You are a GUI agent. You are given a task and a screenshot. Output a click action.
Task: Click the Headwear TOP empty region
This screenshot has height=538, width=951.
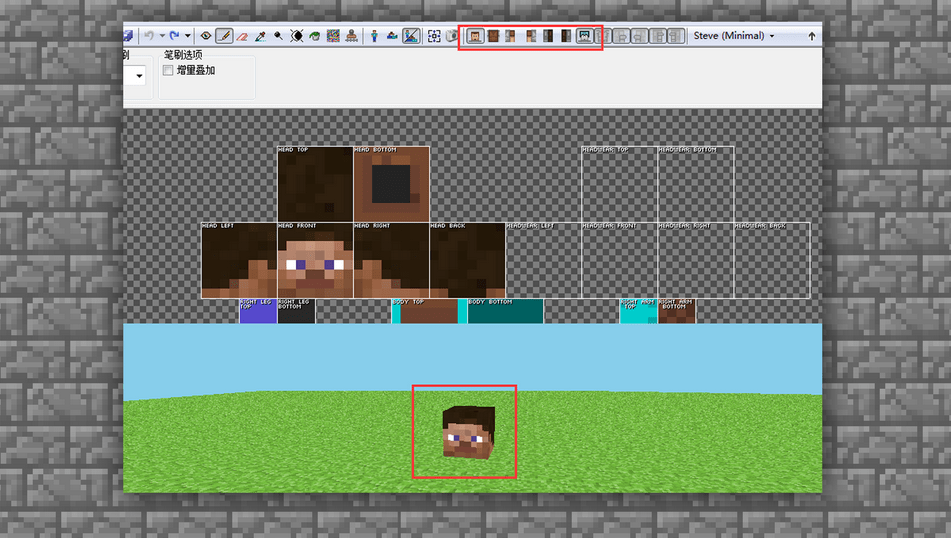pos(620,184)
